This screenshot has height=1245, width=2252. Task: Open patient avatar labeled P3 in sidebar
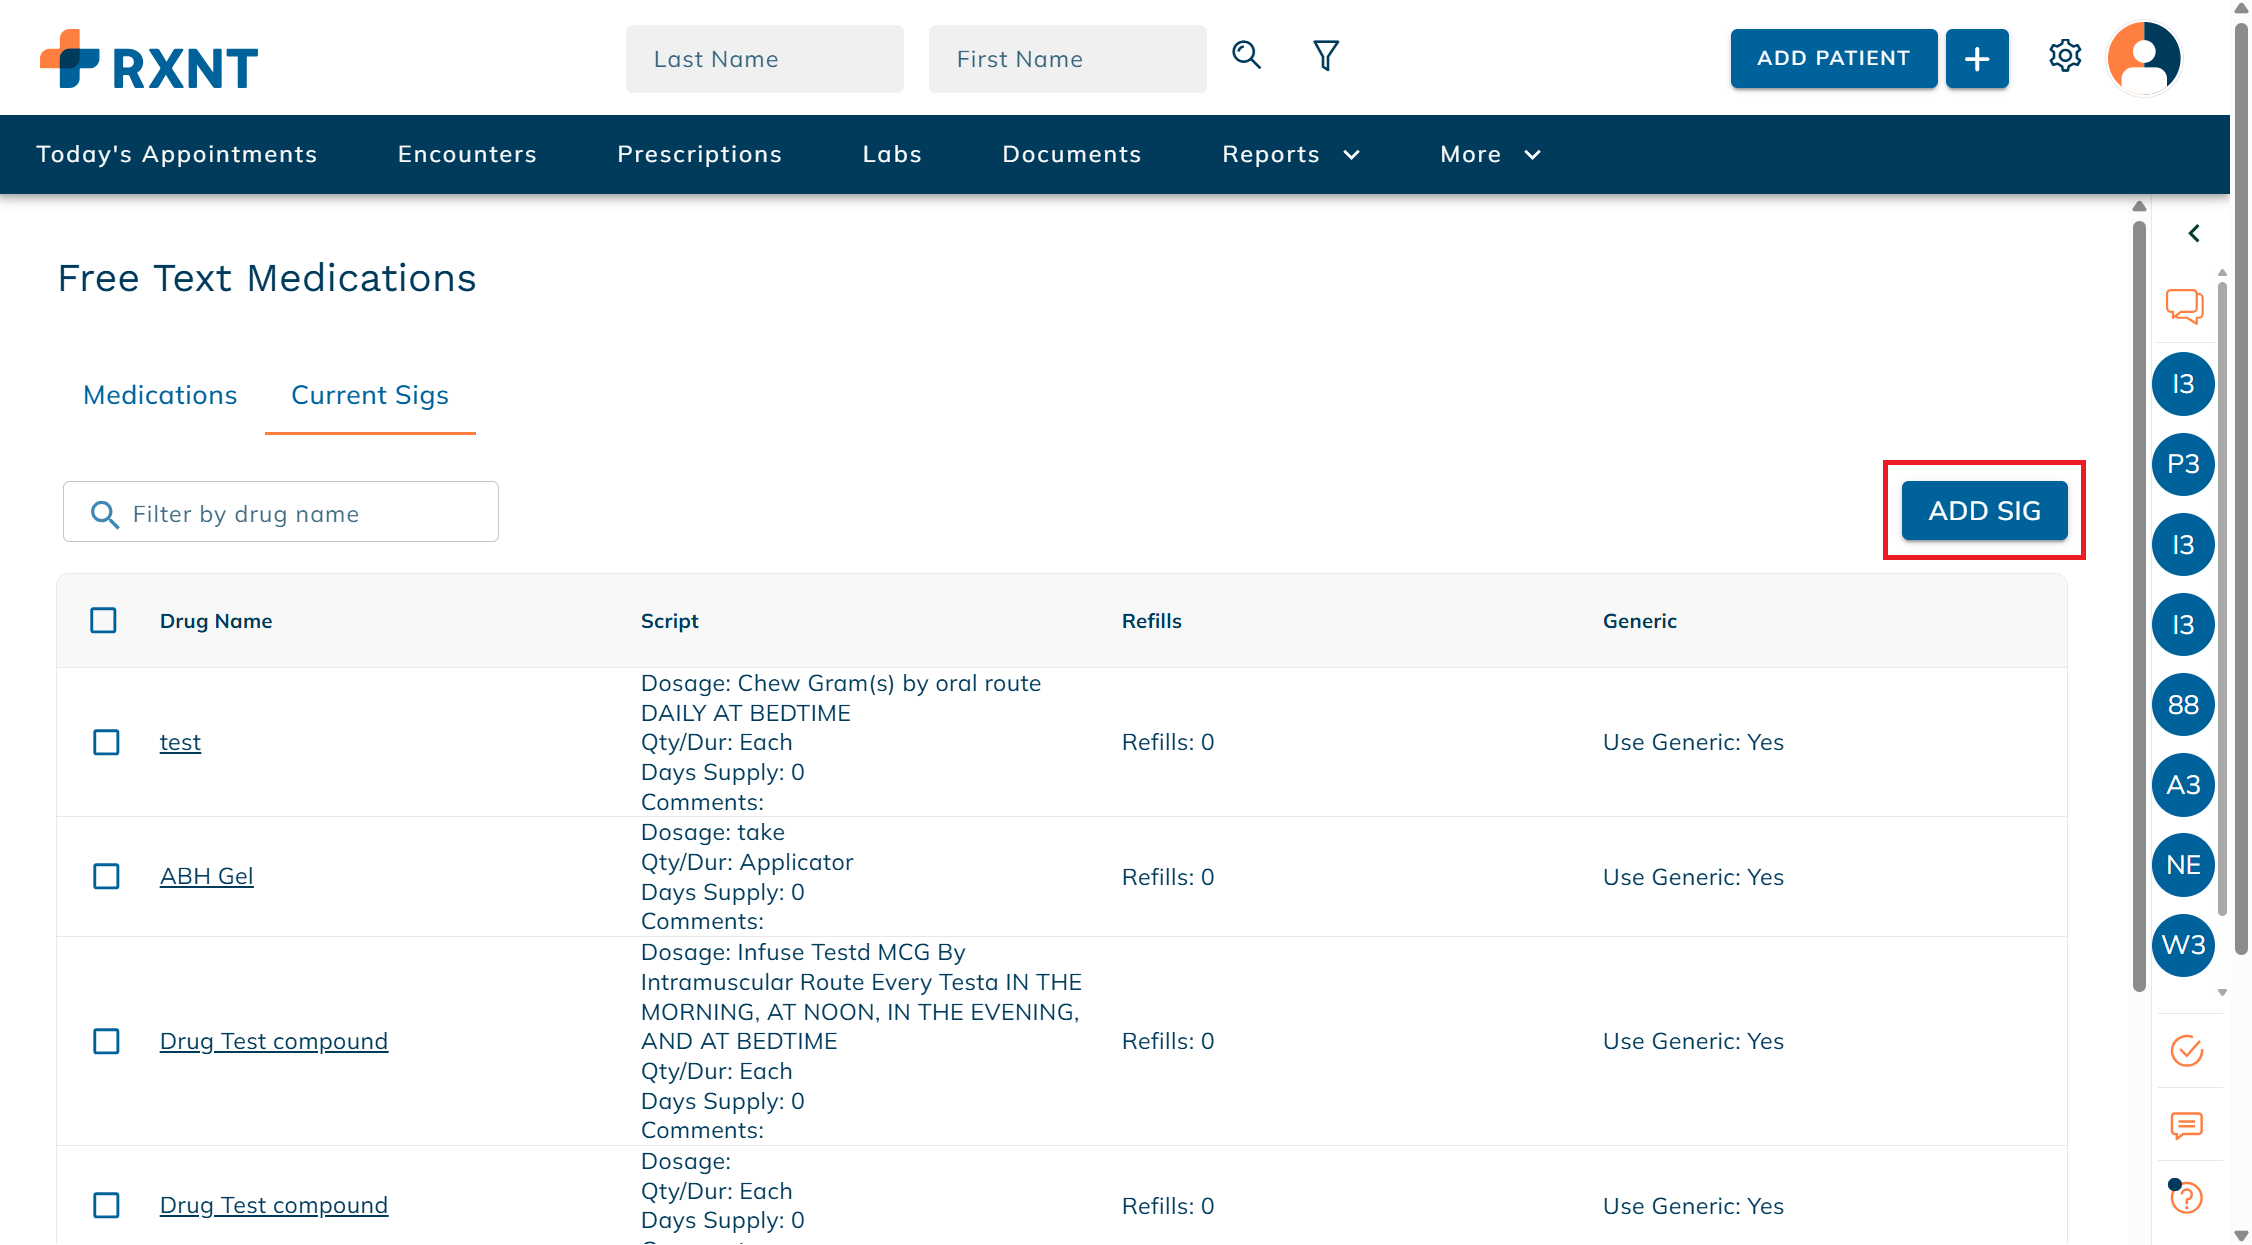(2184, 464)
